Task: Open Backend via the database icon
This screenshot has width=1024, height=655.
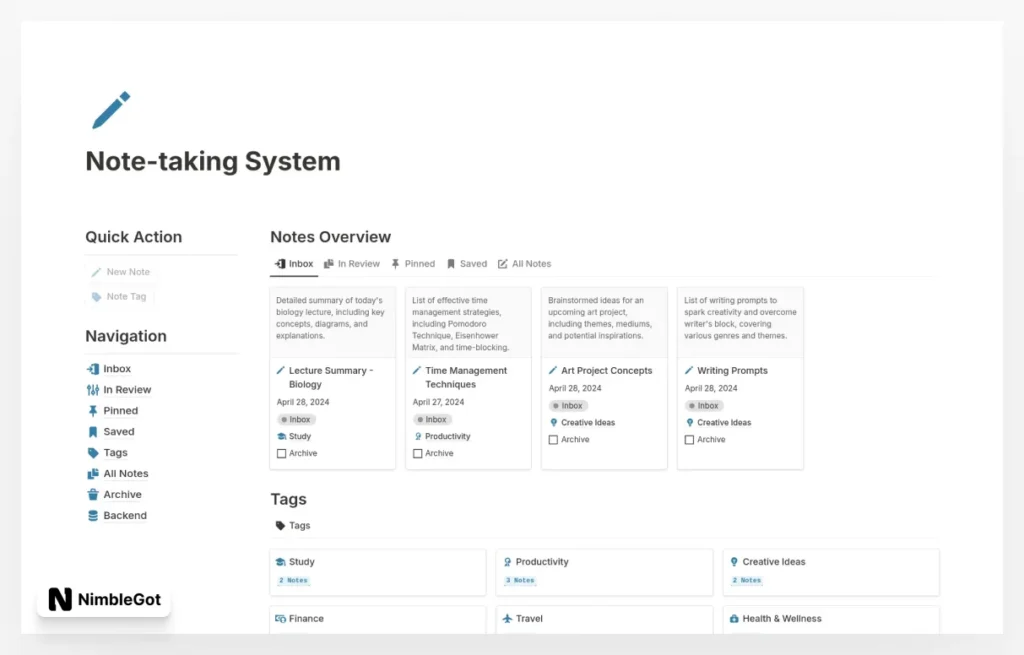Action: point(95,515)
